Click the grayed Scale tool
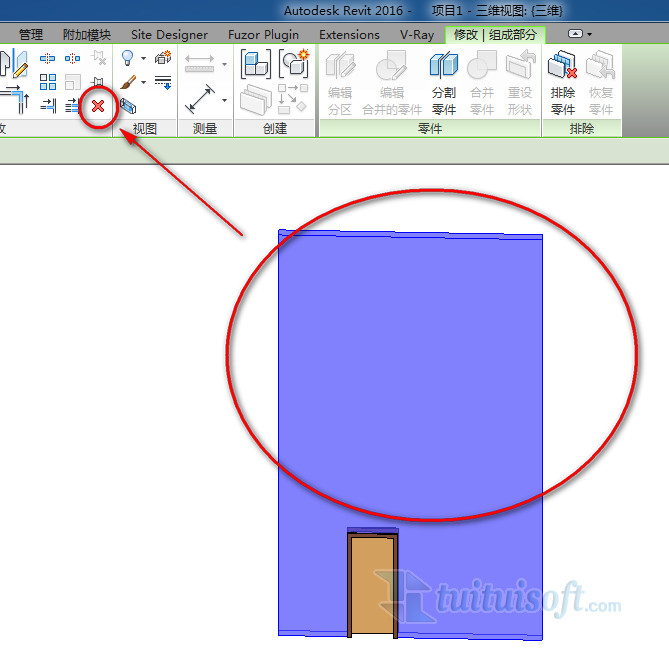 pyautogui.click(x=72, y=82)
